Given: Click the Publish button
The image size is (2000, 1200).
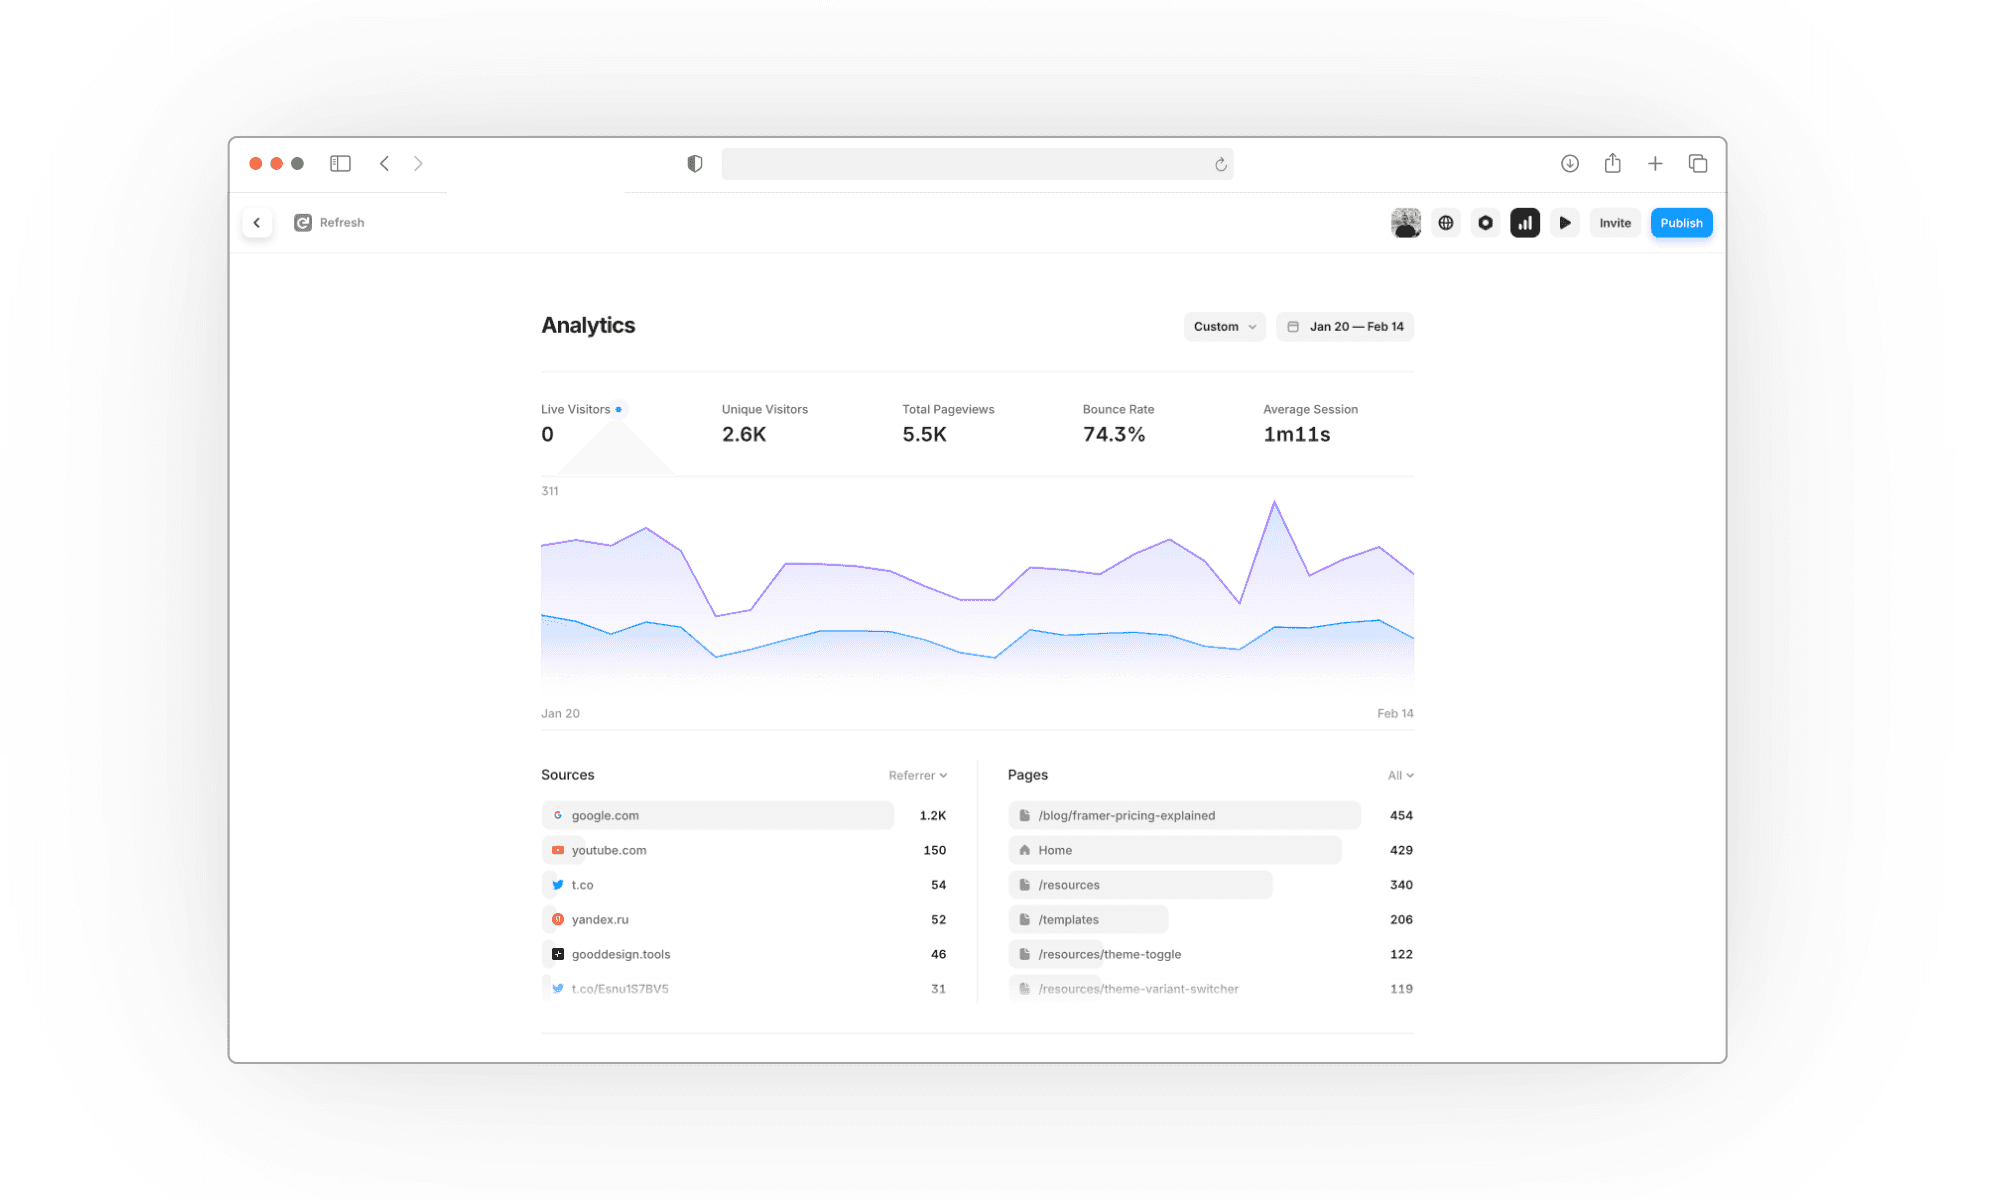Looking at the screenshot, I should pyautogui.click(x=1681, y=223).
